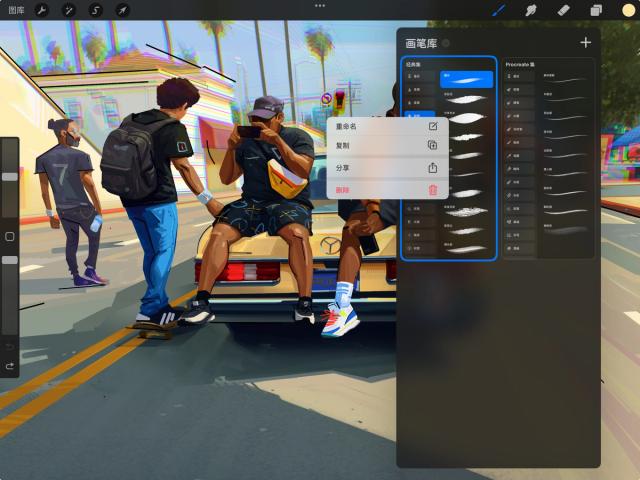Return to the 图库 gallery
The height and width of the screenshot is (480, 640).
16,10
